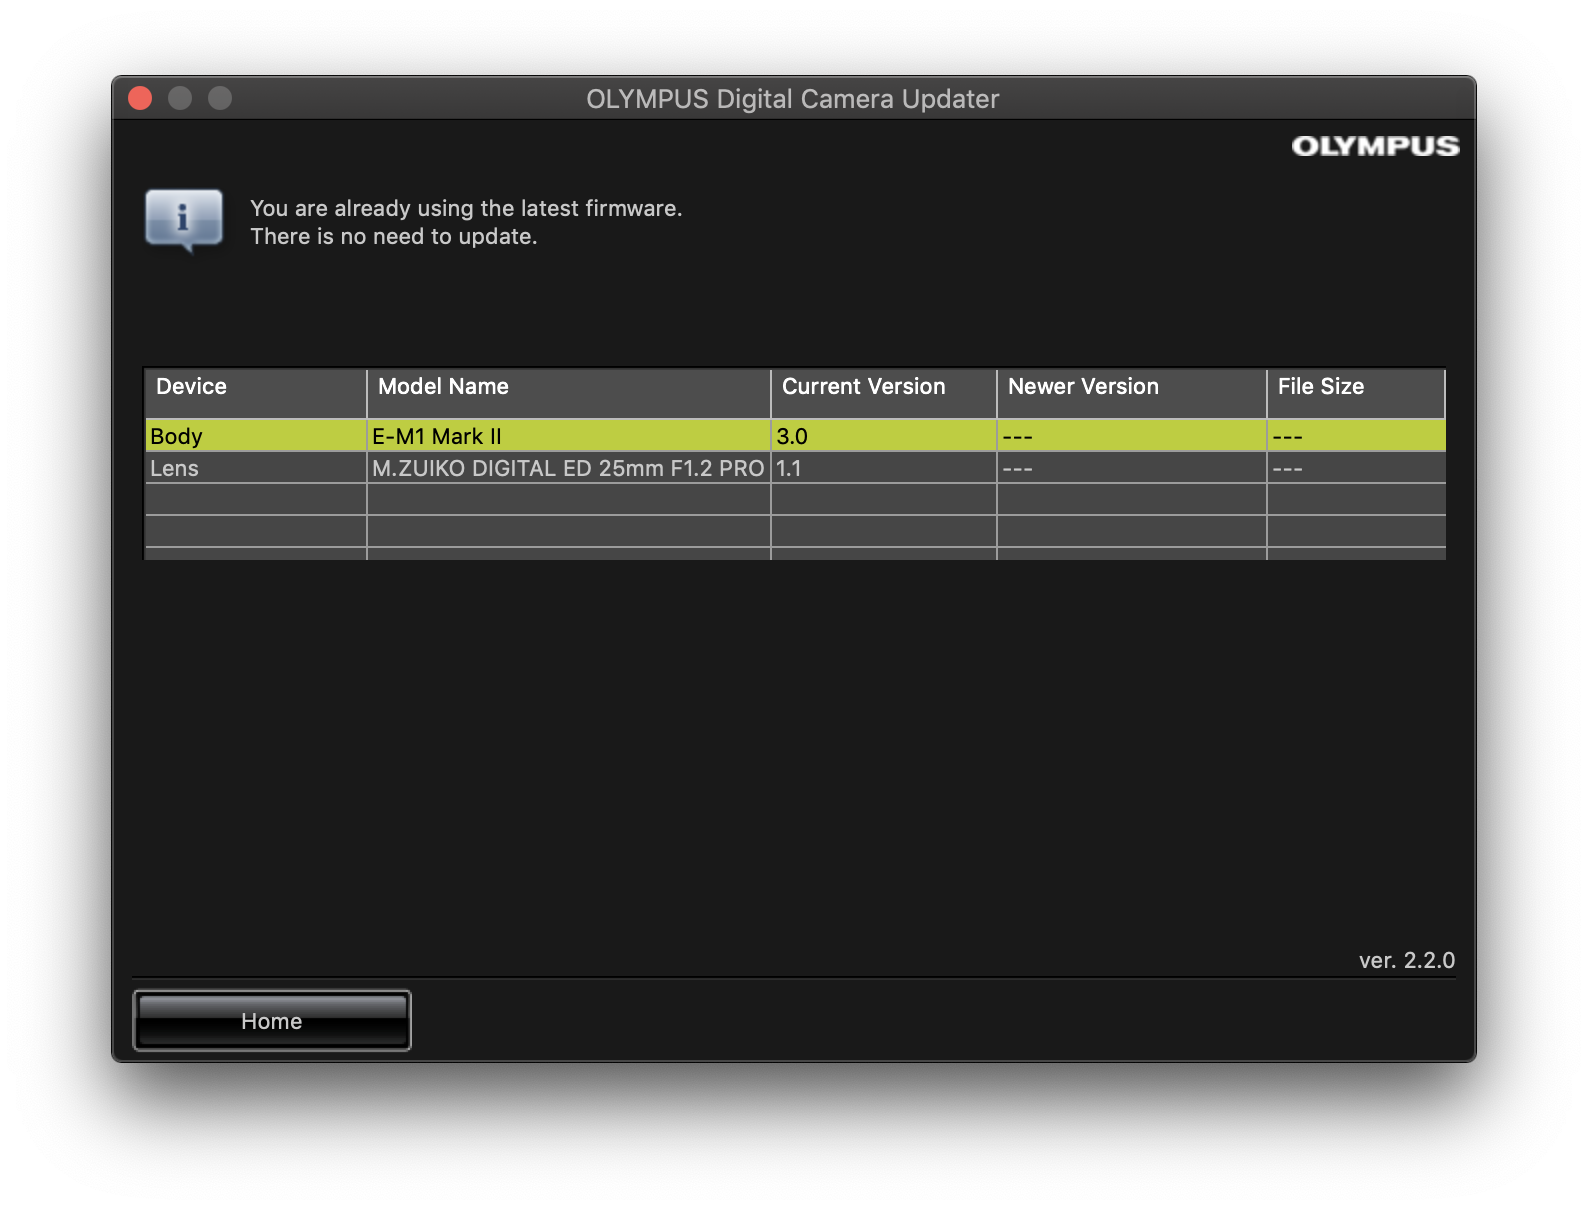Select the Device column header
Image resolution: width=1588 pixels, height=1210 pixels.
pos(256,393)
